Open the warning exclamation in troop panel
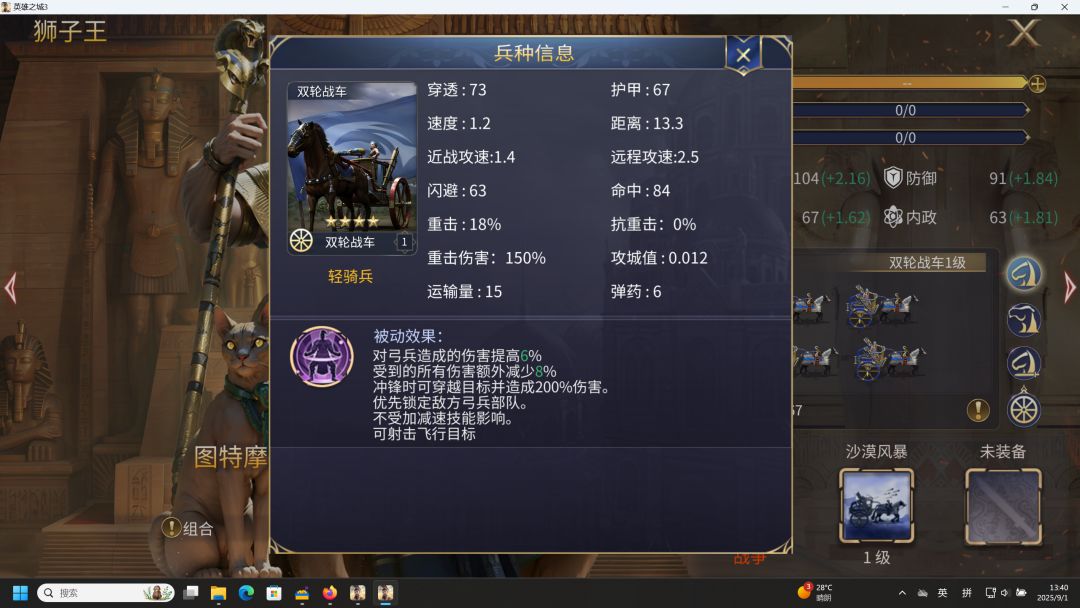This screenshot has width=1080, height=608. click(x=978, y=410)
